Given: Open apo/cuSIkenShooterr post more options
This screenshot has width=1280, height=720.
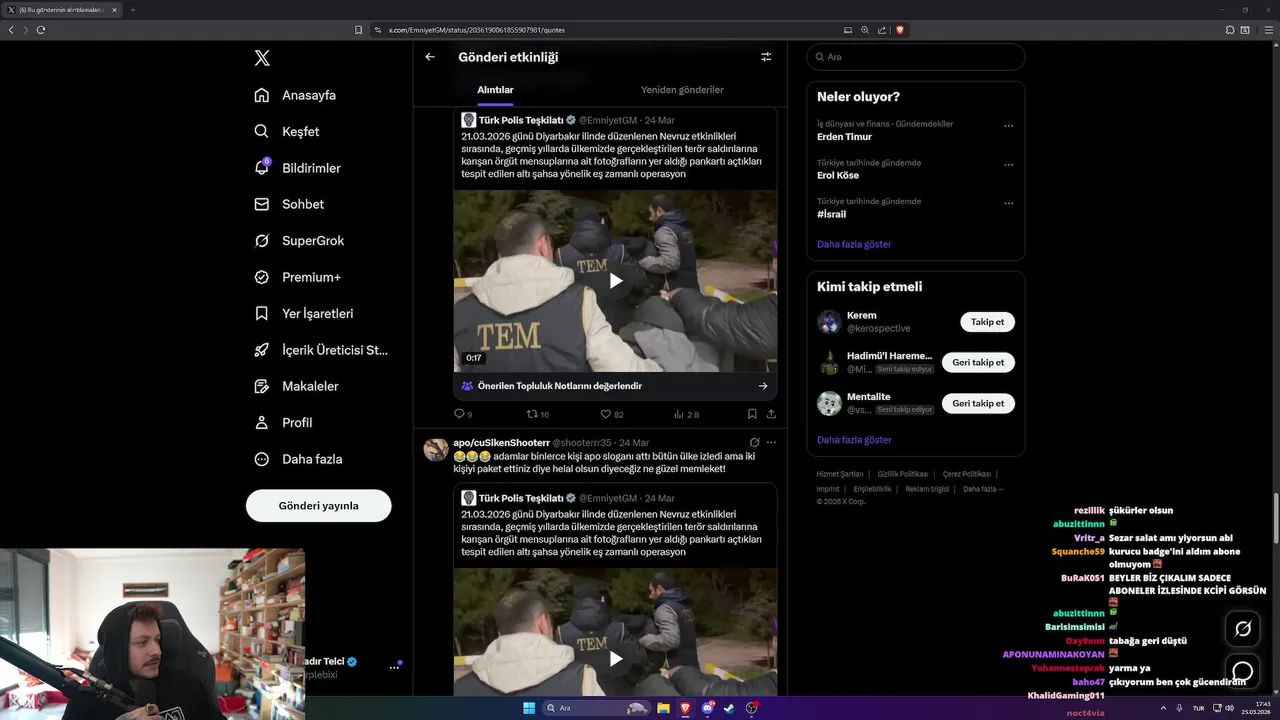Looking at the screenshot, I should pos(771,442).
